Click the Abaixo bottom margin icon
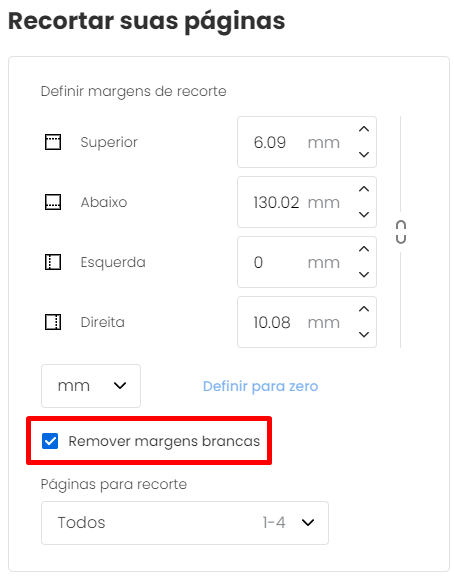The image size is (454, 577). coord(53,202)
